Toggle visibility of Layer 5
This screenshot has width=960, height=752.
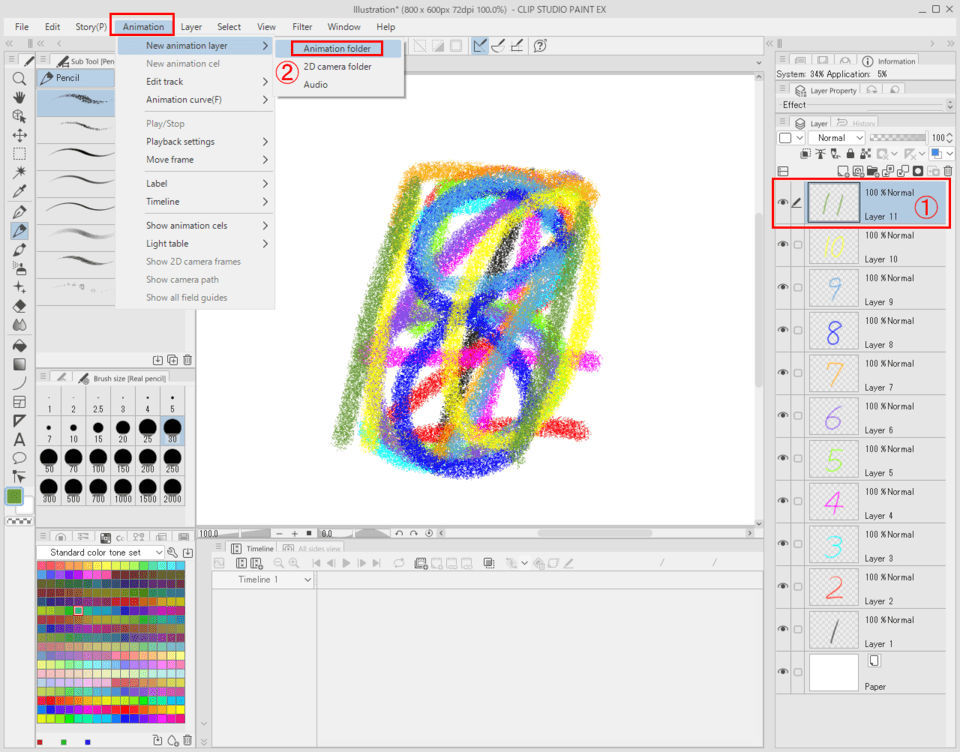coord(783,458)
